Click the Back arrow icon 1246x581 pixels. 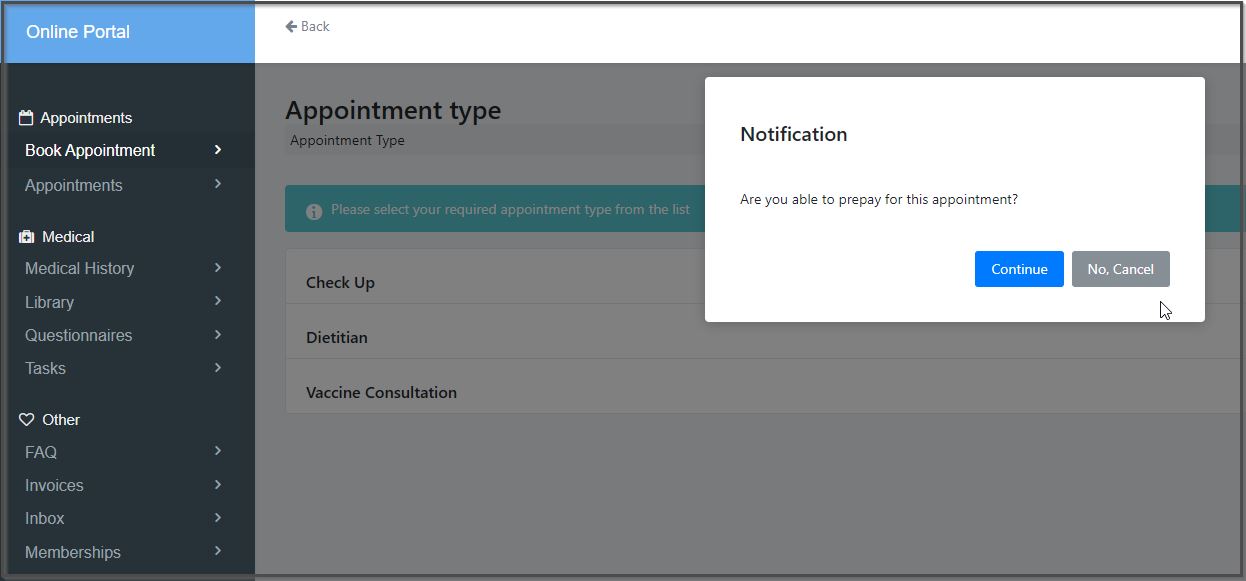[x=291, y=26]
